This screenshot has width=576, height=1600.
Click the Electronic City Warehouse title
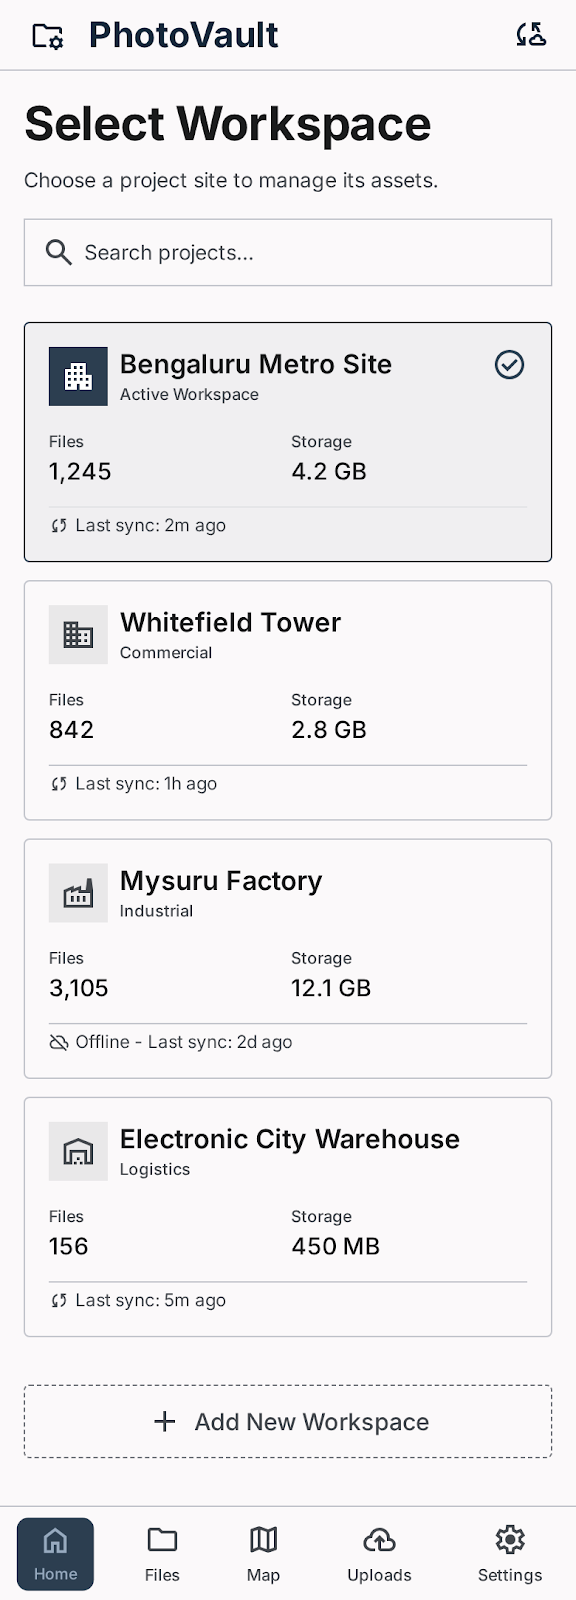point(290,1139)
